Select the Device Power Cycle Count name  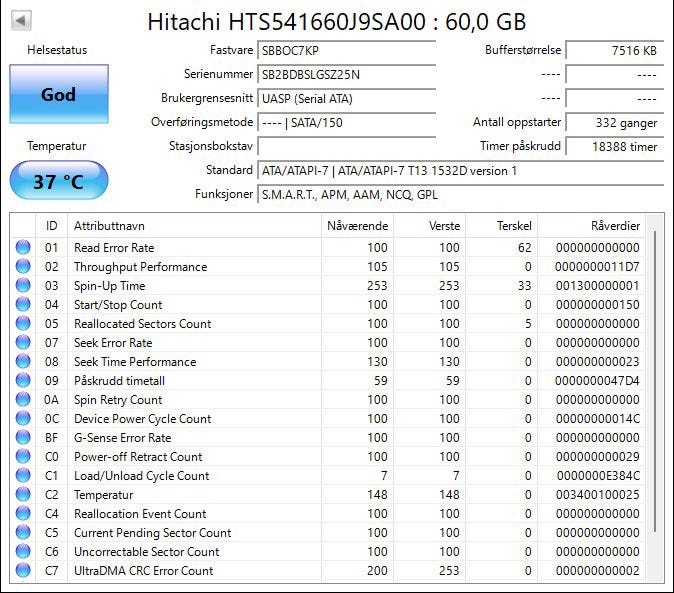[x=143, y=419]
